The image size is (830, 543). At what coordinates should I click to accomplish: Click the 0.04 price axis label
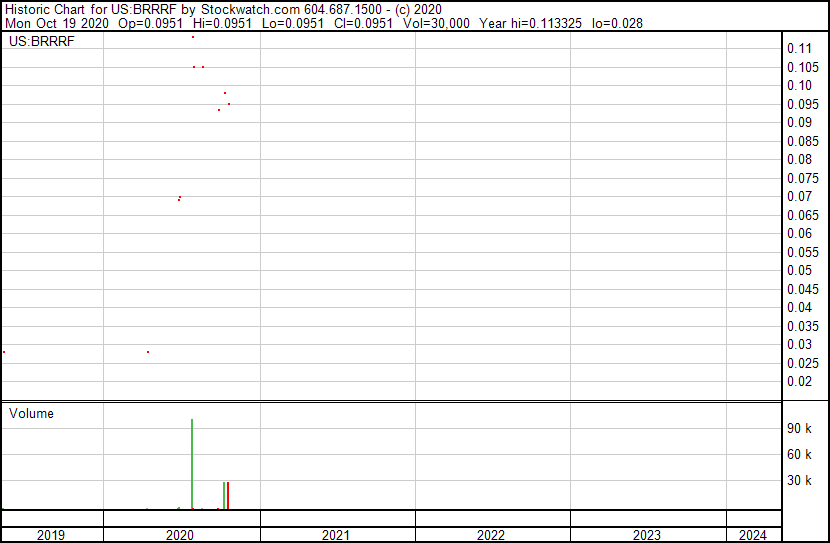(799, 307)
